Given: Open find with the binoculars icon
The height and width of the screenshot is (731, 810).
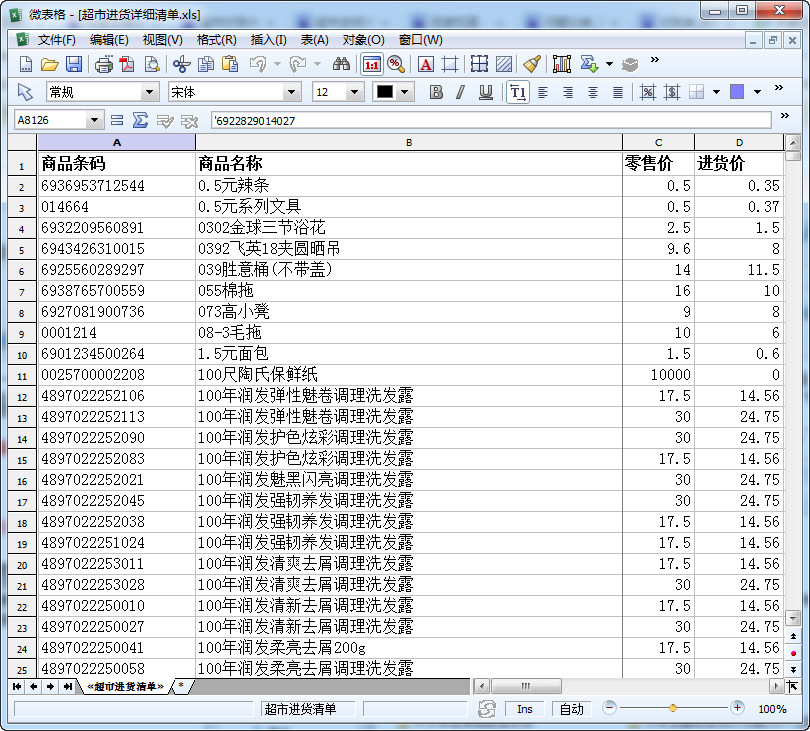Looking at the screenshot, I should pyautogui.click(x=341, y=65).
